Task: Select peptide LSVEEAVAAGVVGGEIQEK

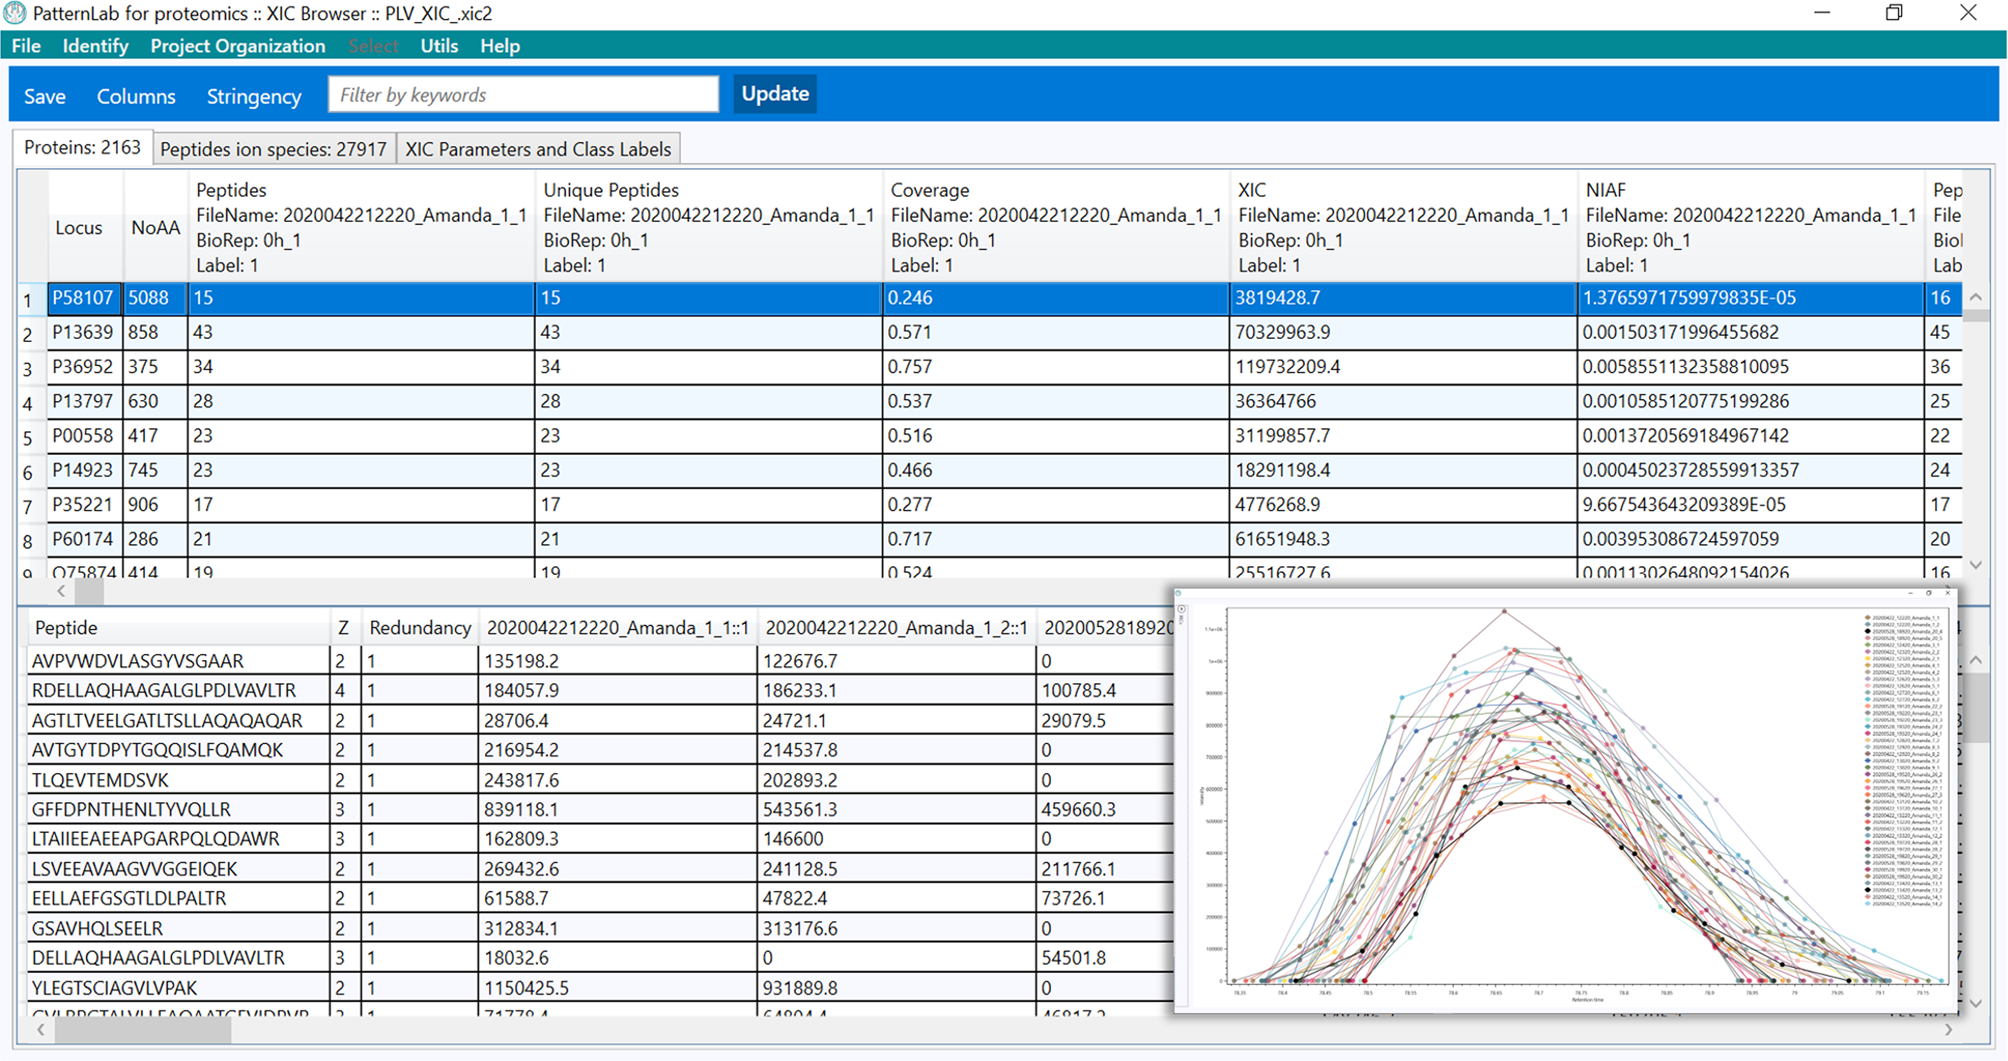Action: [x=134, y=869]
